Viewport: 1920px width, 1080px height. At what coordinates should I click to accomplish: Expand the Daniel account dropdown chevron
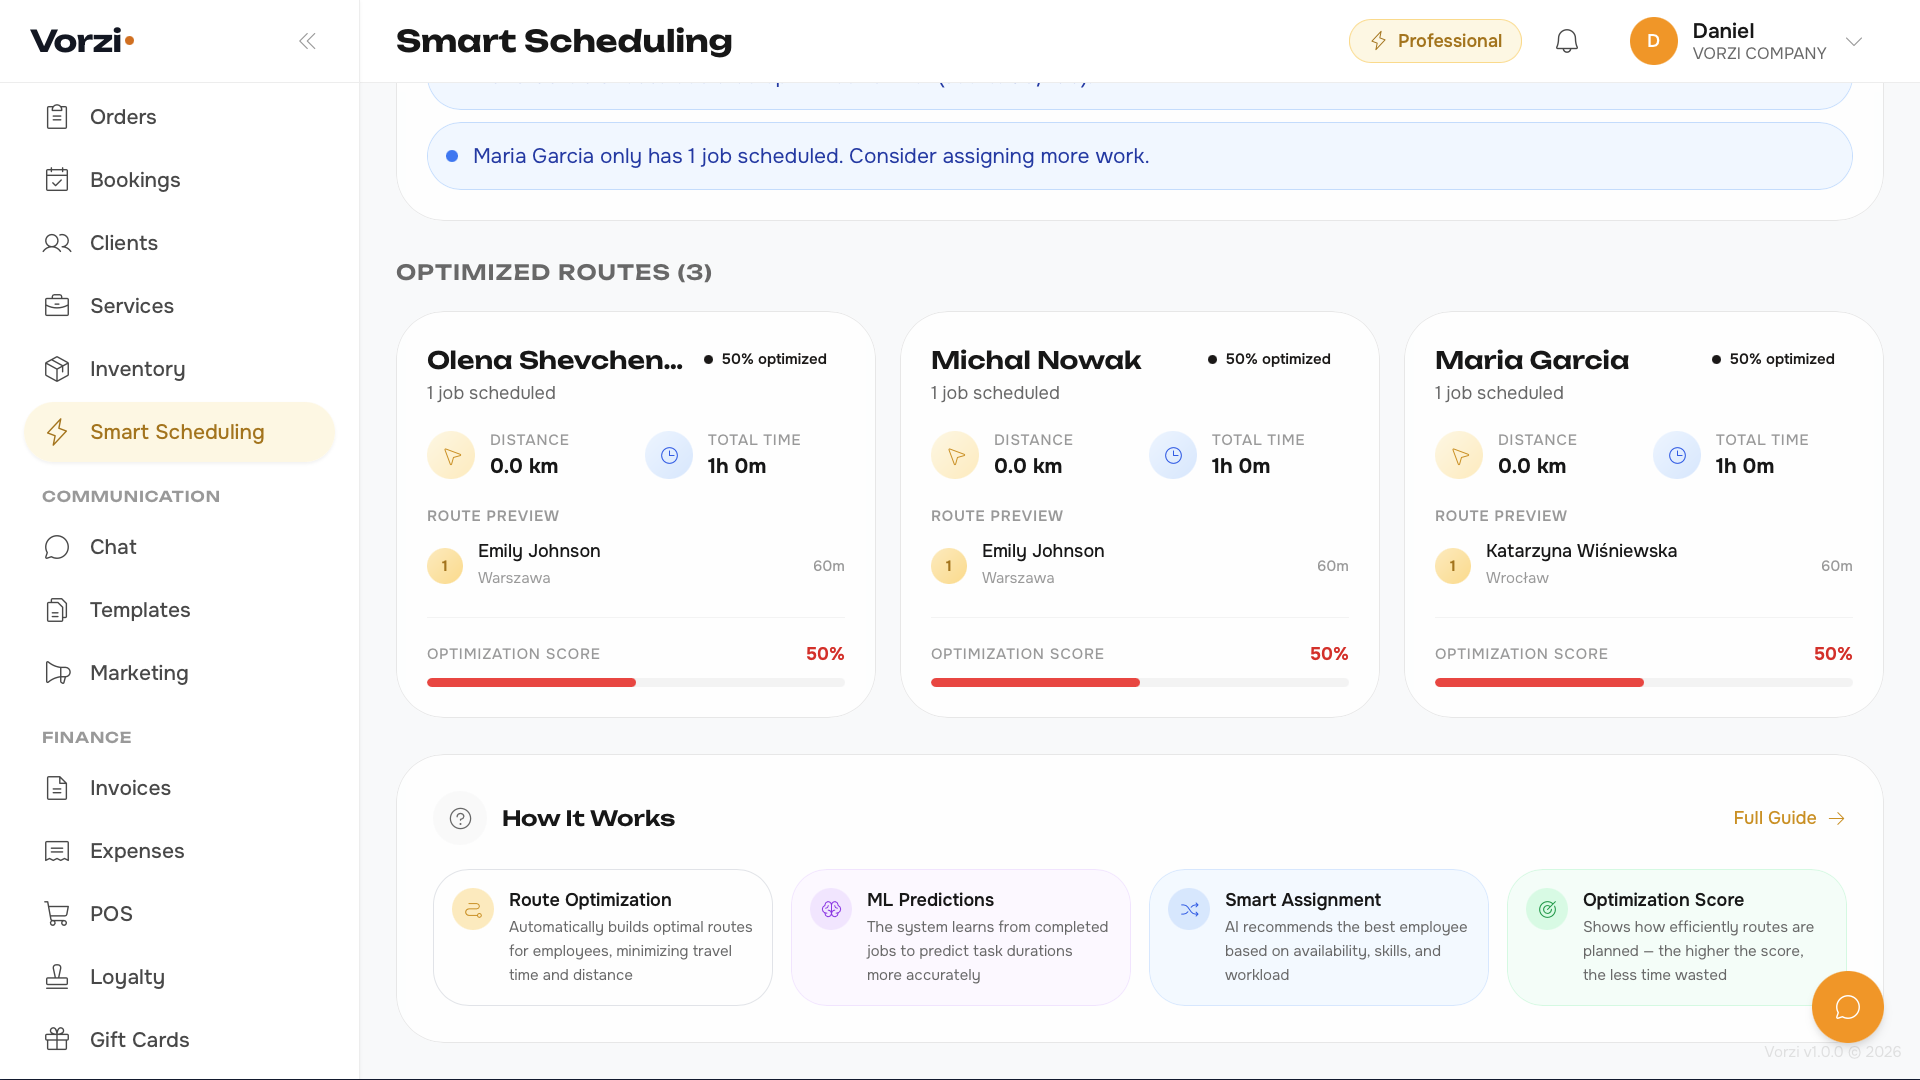pos(1854,41)
